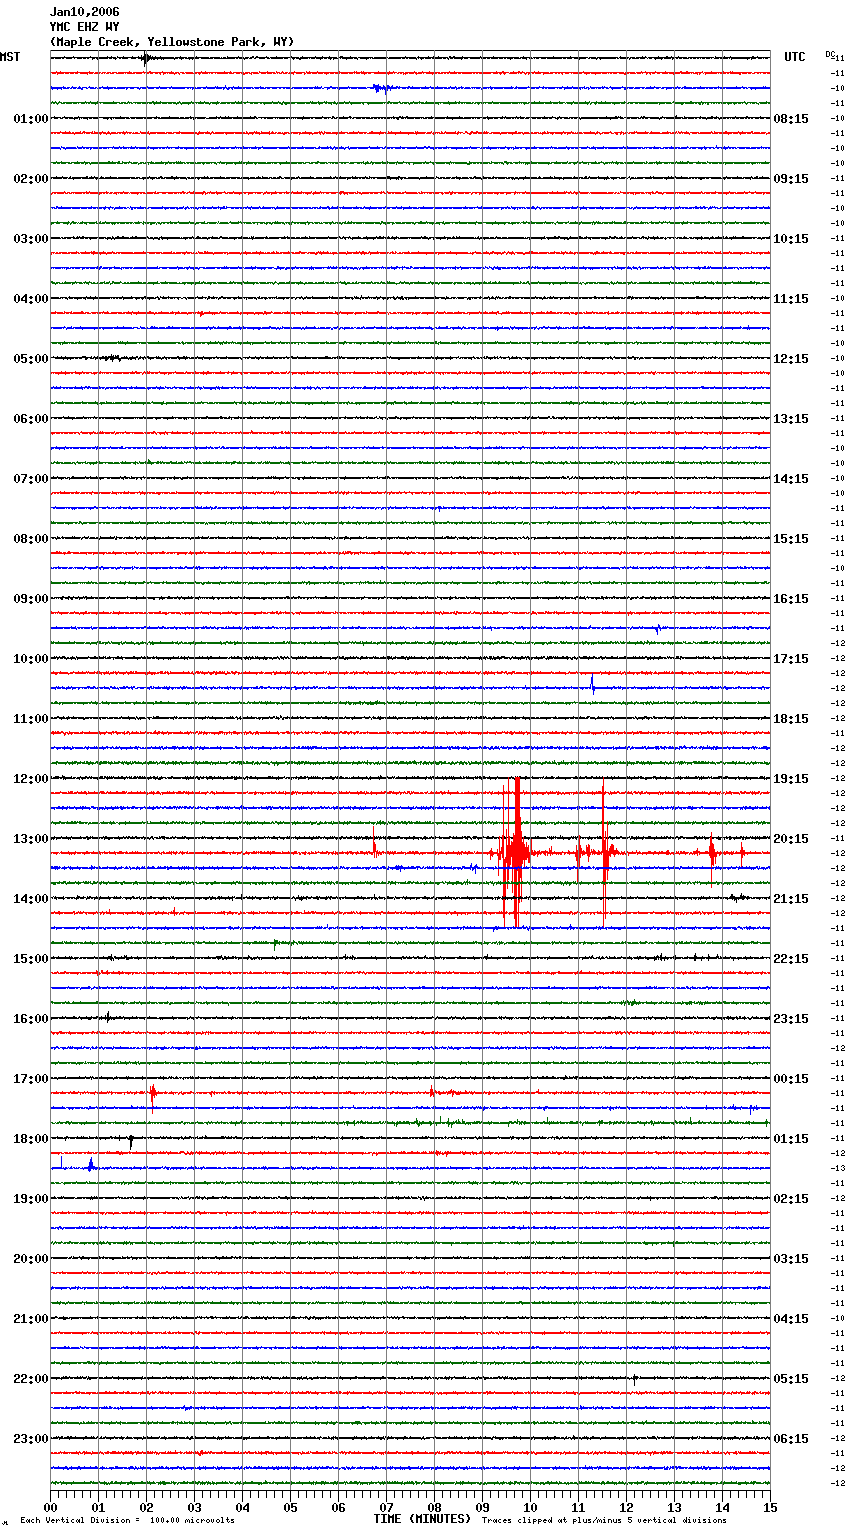Click the minute axis tick label "00"
850x1534 pixels.
point(50,1508)
